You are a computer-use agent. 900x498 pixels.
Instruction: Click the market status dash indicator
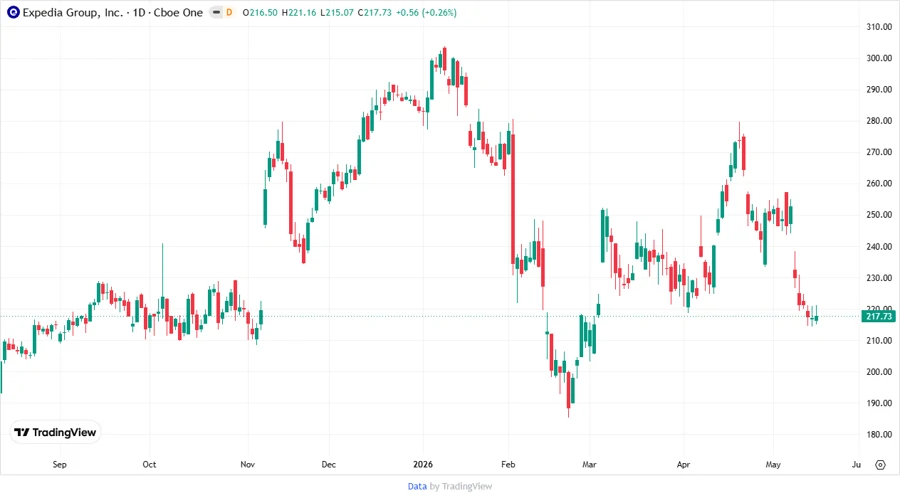click(x=216, y=12)
